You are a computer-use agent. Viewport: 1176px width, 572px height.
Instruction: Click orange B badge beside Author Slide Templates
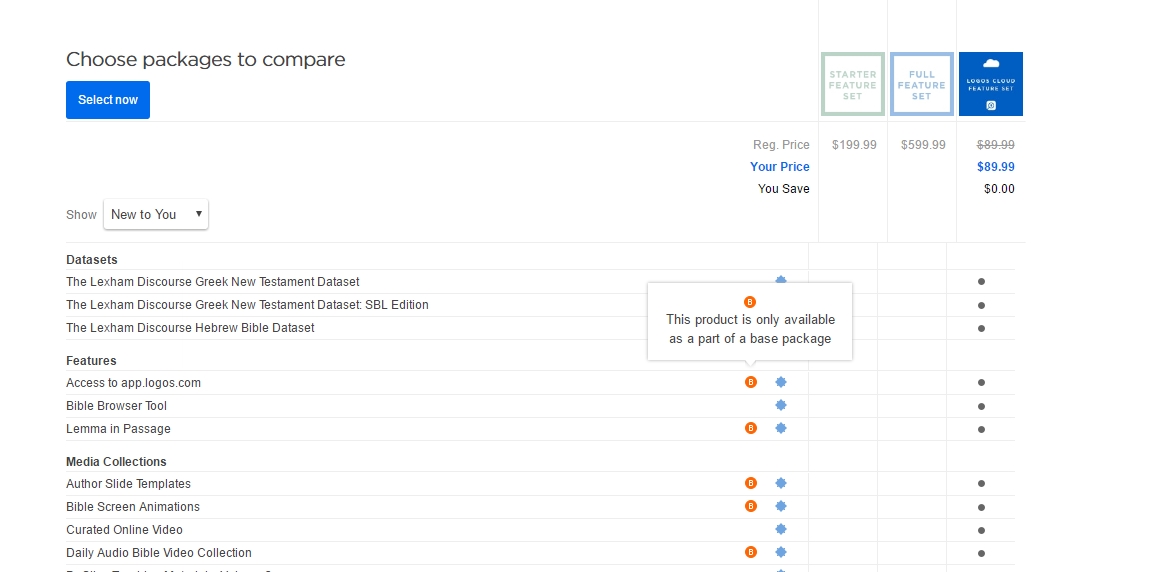click(x=751, y=484)
